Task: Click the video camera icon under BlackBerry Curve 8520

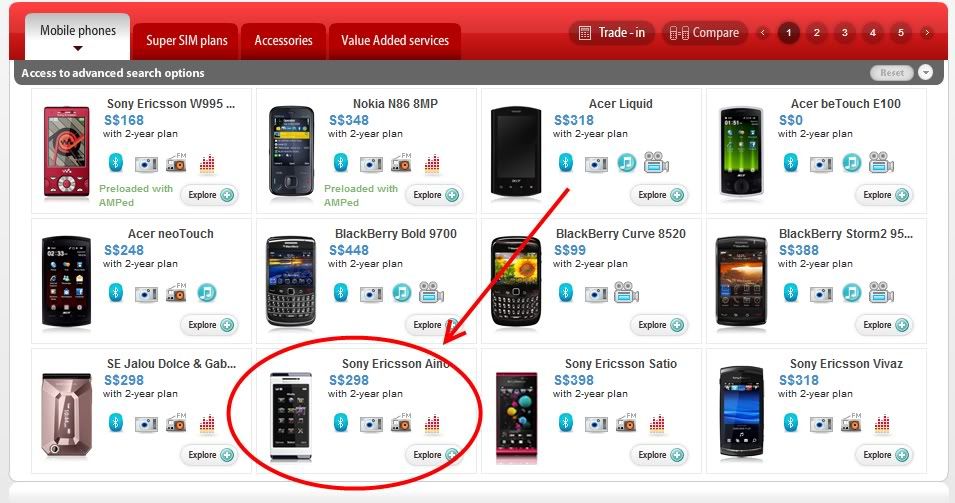Action: [x=626, y=292]
